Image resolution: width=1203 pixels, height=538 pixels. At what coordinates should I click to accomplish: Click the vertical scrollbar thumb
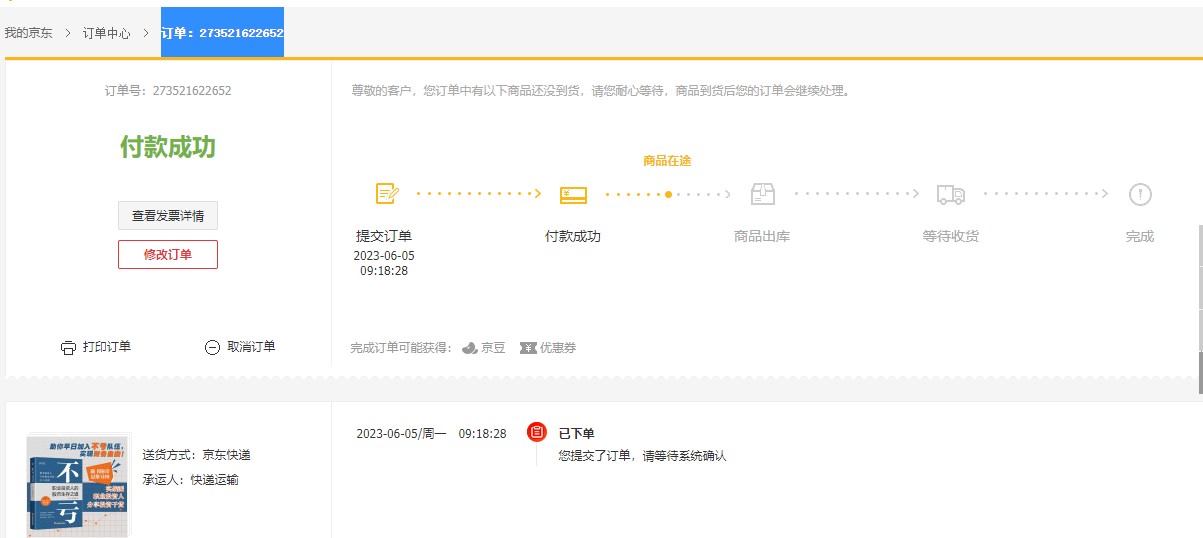click(1199, 373)
